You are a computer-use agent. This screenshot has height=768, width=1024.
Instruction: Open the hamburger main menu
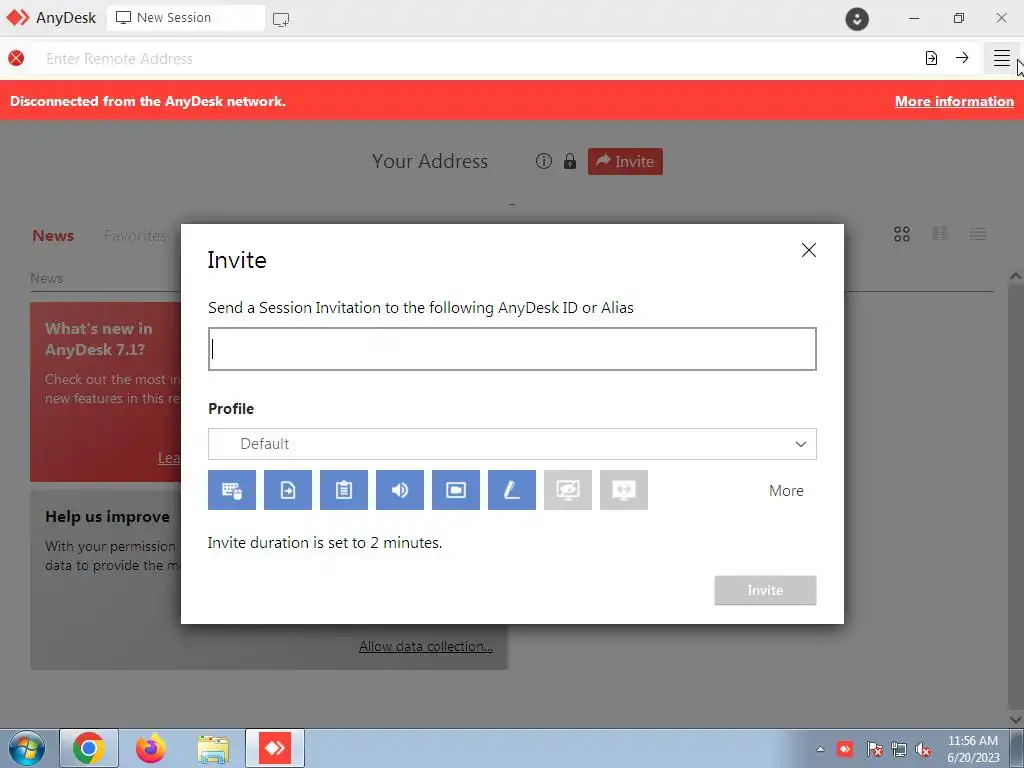coord(1001,58)
